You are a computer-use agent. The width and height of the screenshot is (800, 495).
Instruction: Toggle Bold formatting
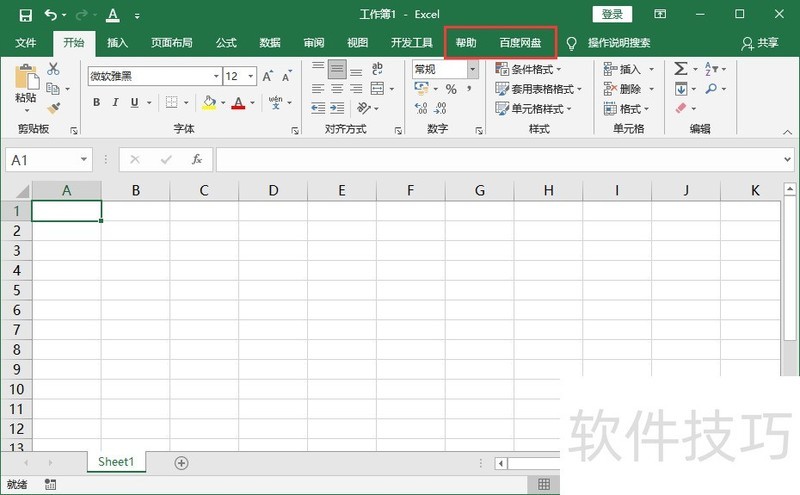point(98,102)
